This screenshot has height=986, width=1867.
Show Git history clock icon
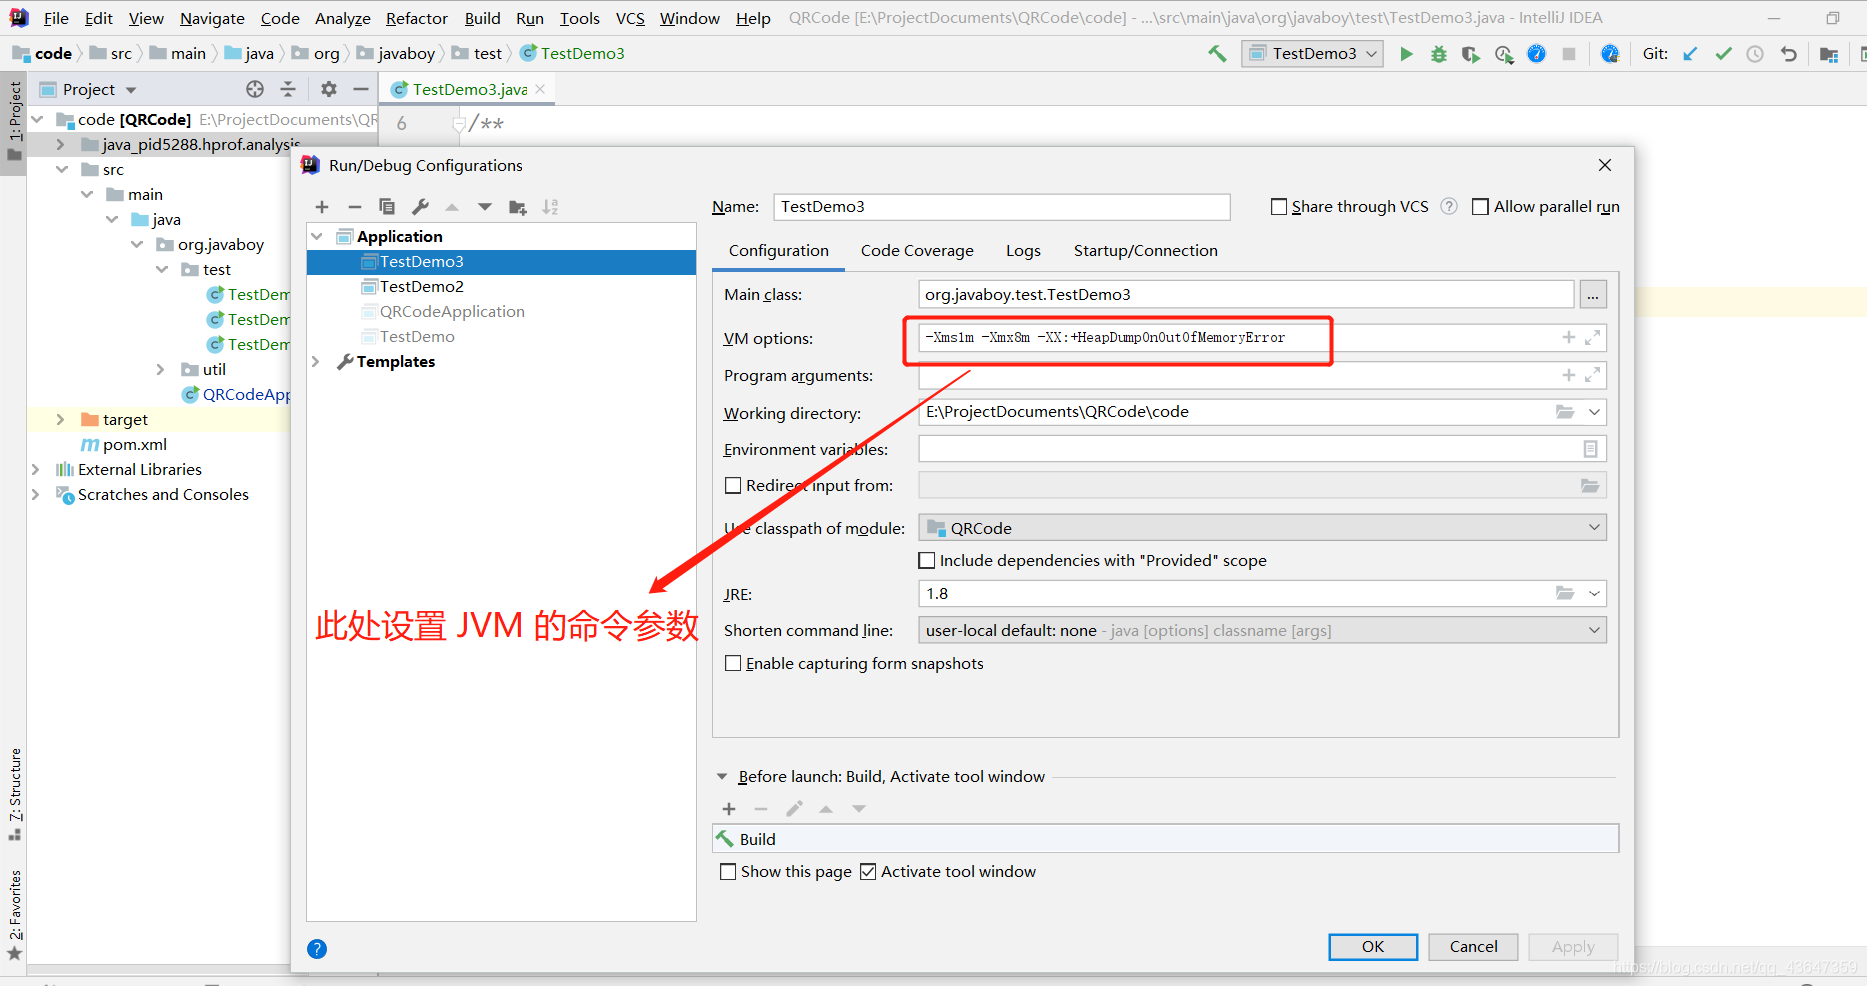1755,54
